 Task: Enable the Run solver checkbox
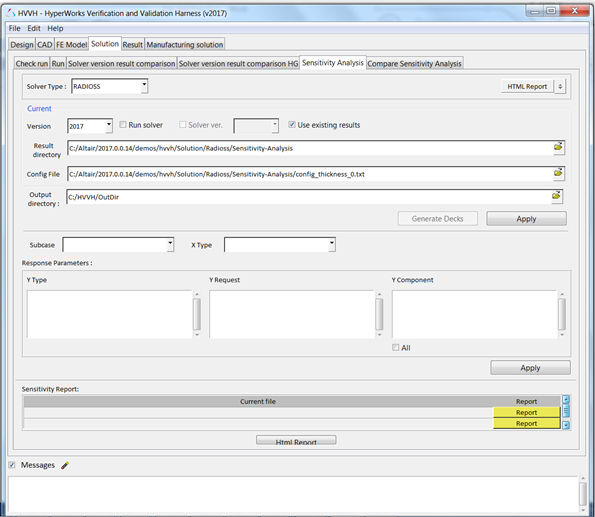click(123, 125)
